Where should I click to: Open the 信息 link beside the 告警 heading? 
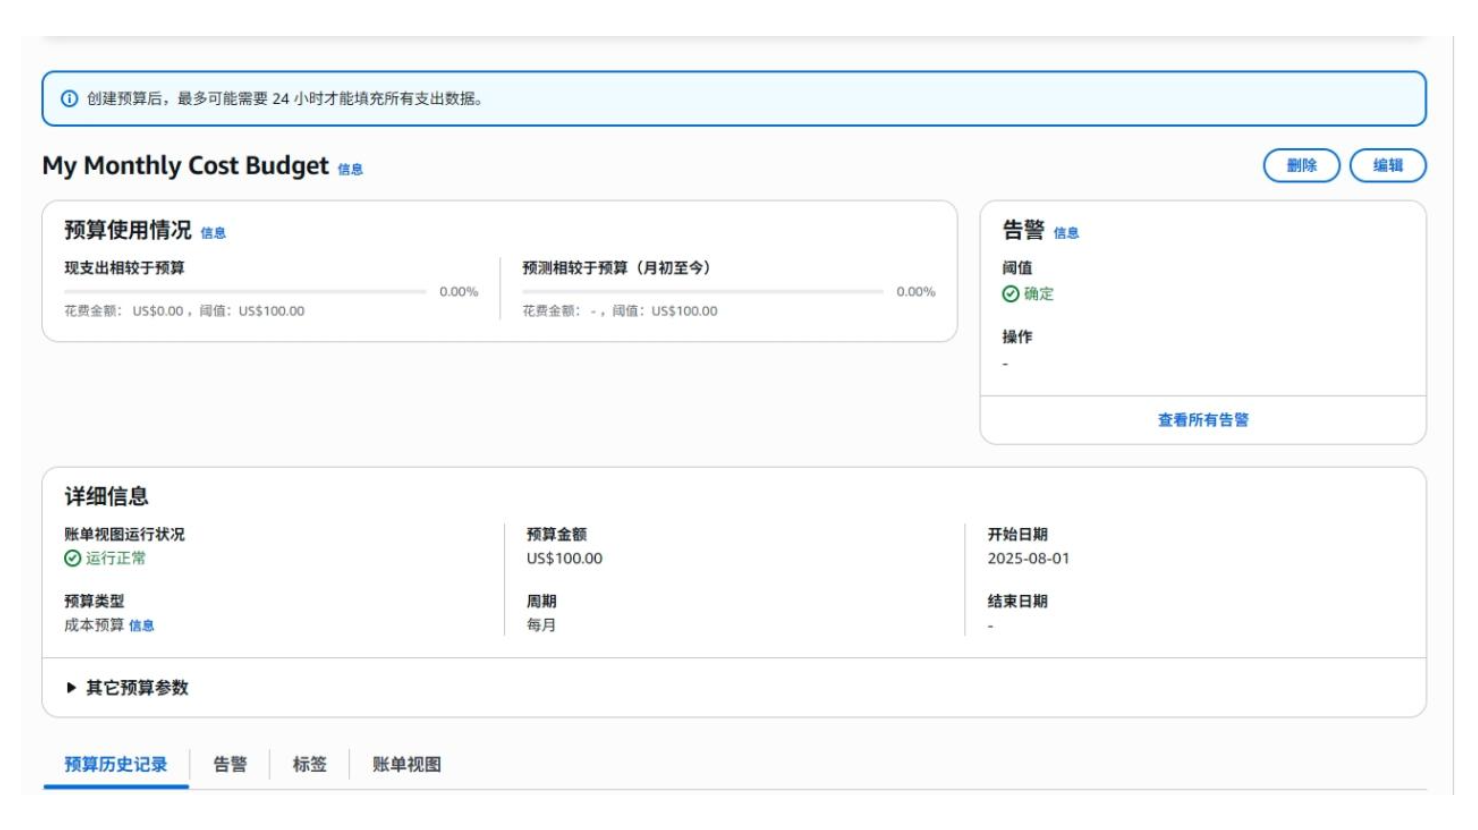(x=1066, y=233)
